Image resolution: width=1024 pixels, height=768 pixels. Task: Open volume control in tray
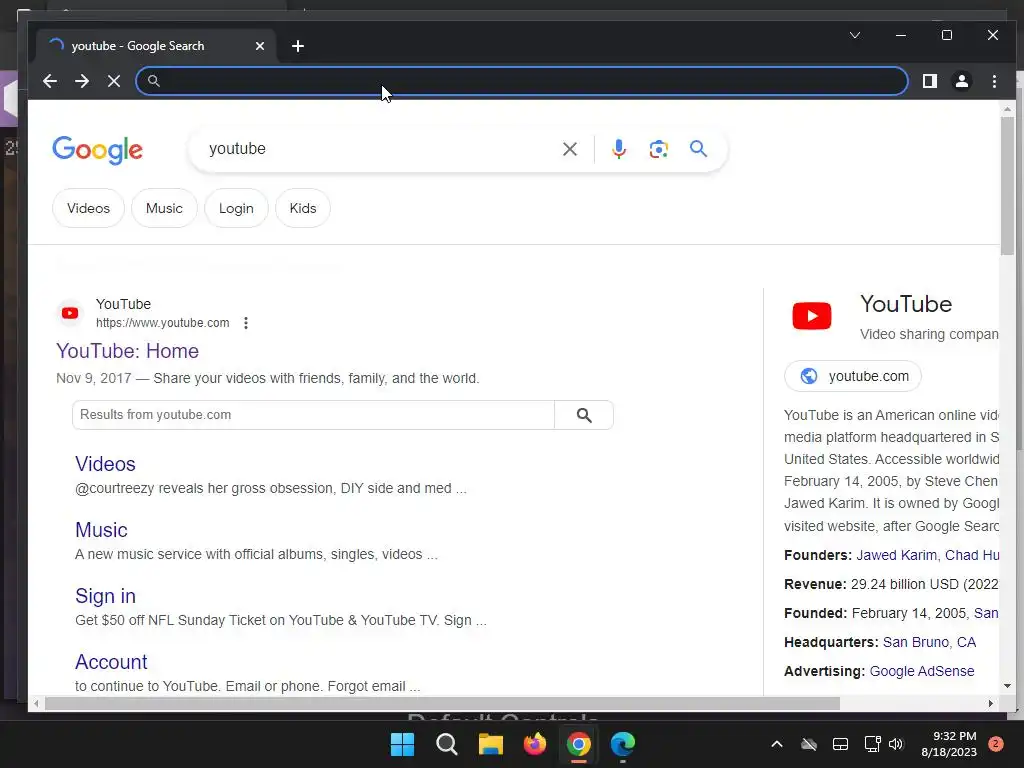coord(896,744)
